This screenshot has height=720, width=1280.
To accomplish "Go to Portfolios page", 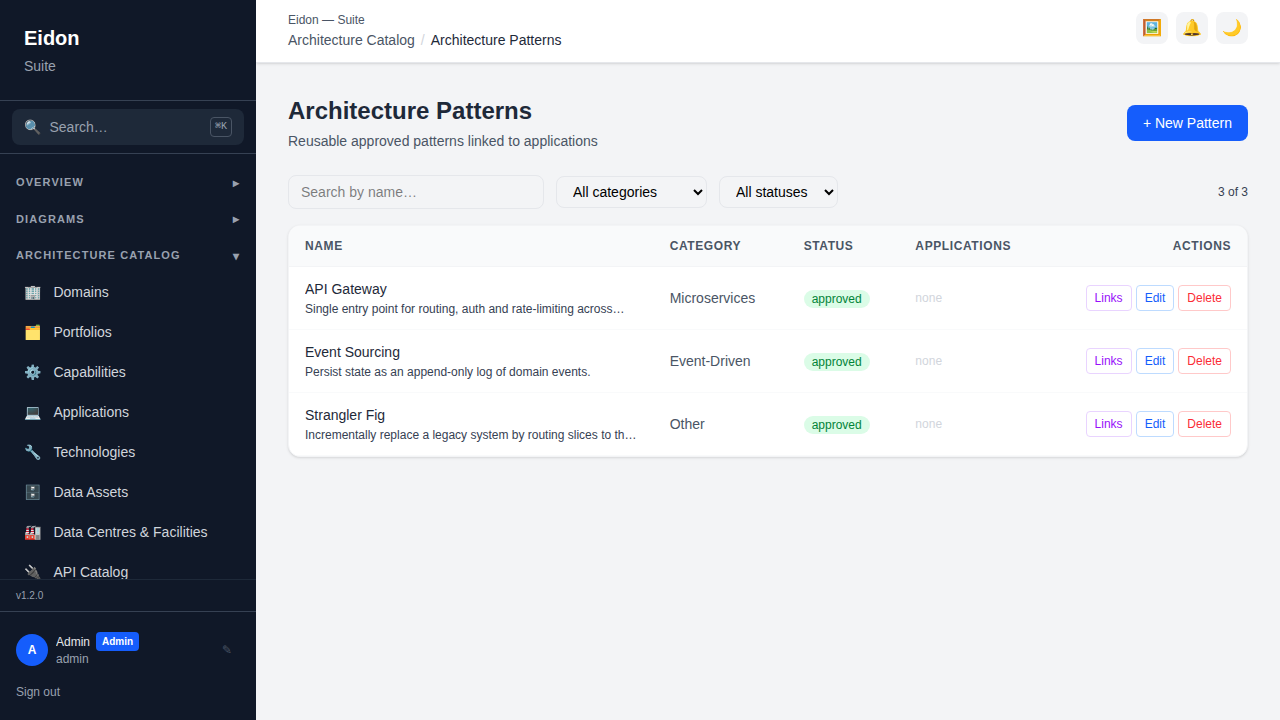I will [128, 332].
